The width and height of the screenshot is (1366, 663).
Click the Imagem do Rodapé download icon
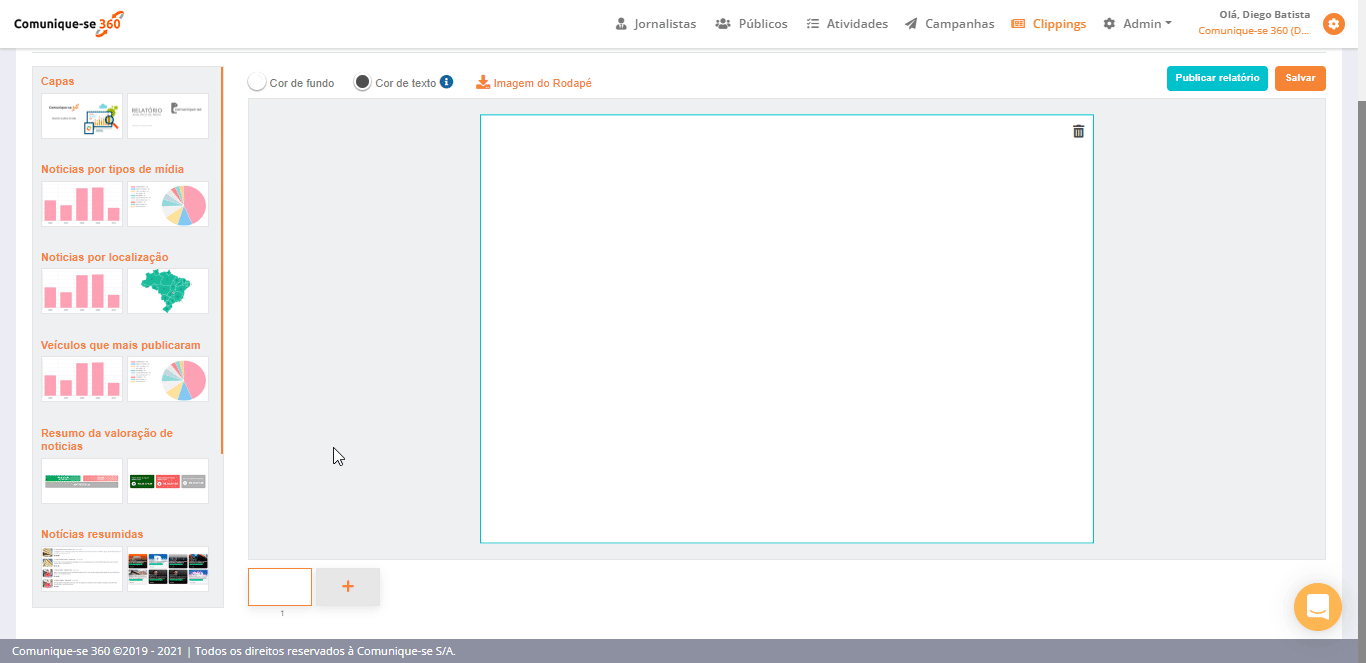[483, 82]
